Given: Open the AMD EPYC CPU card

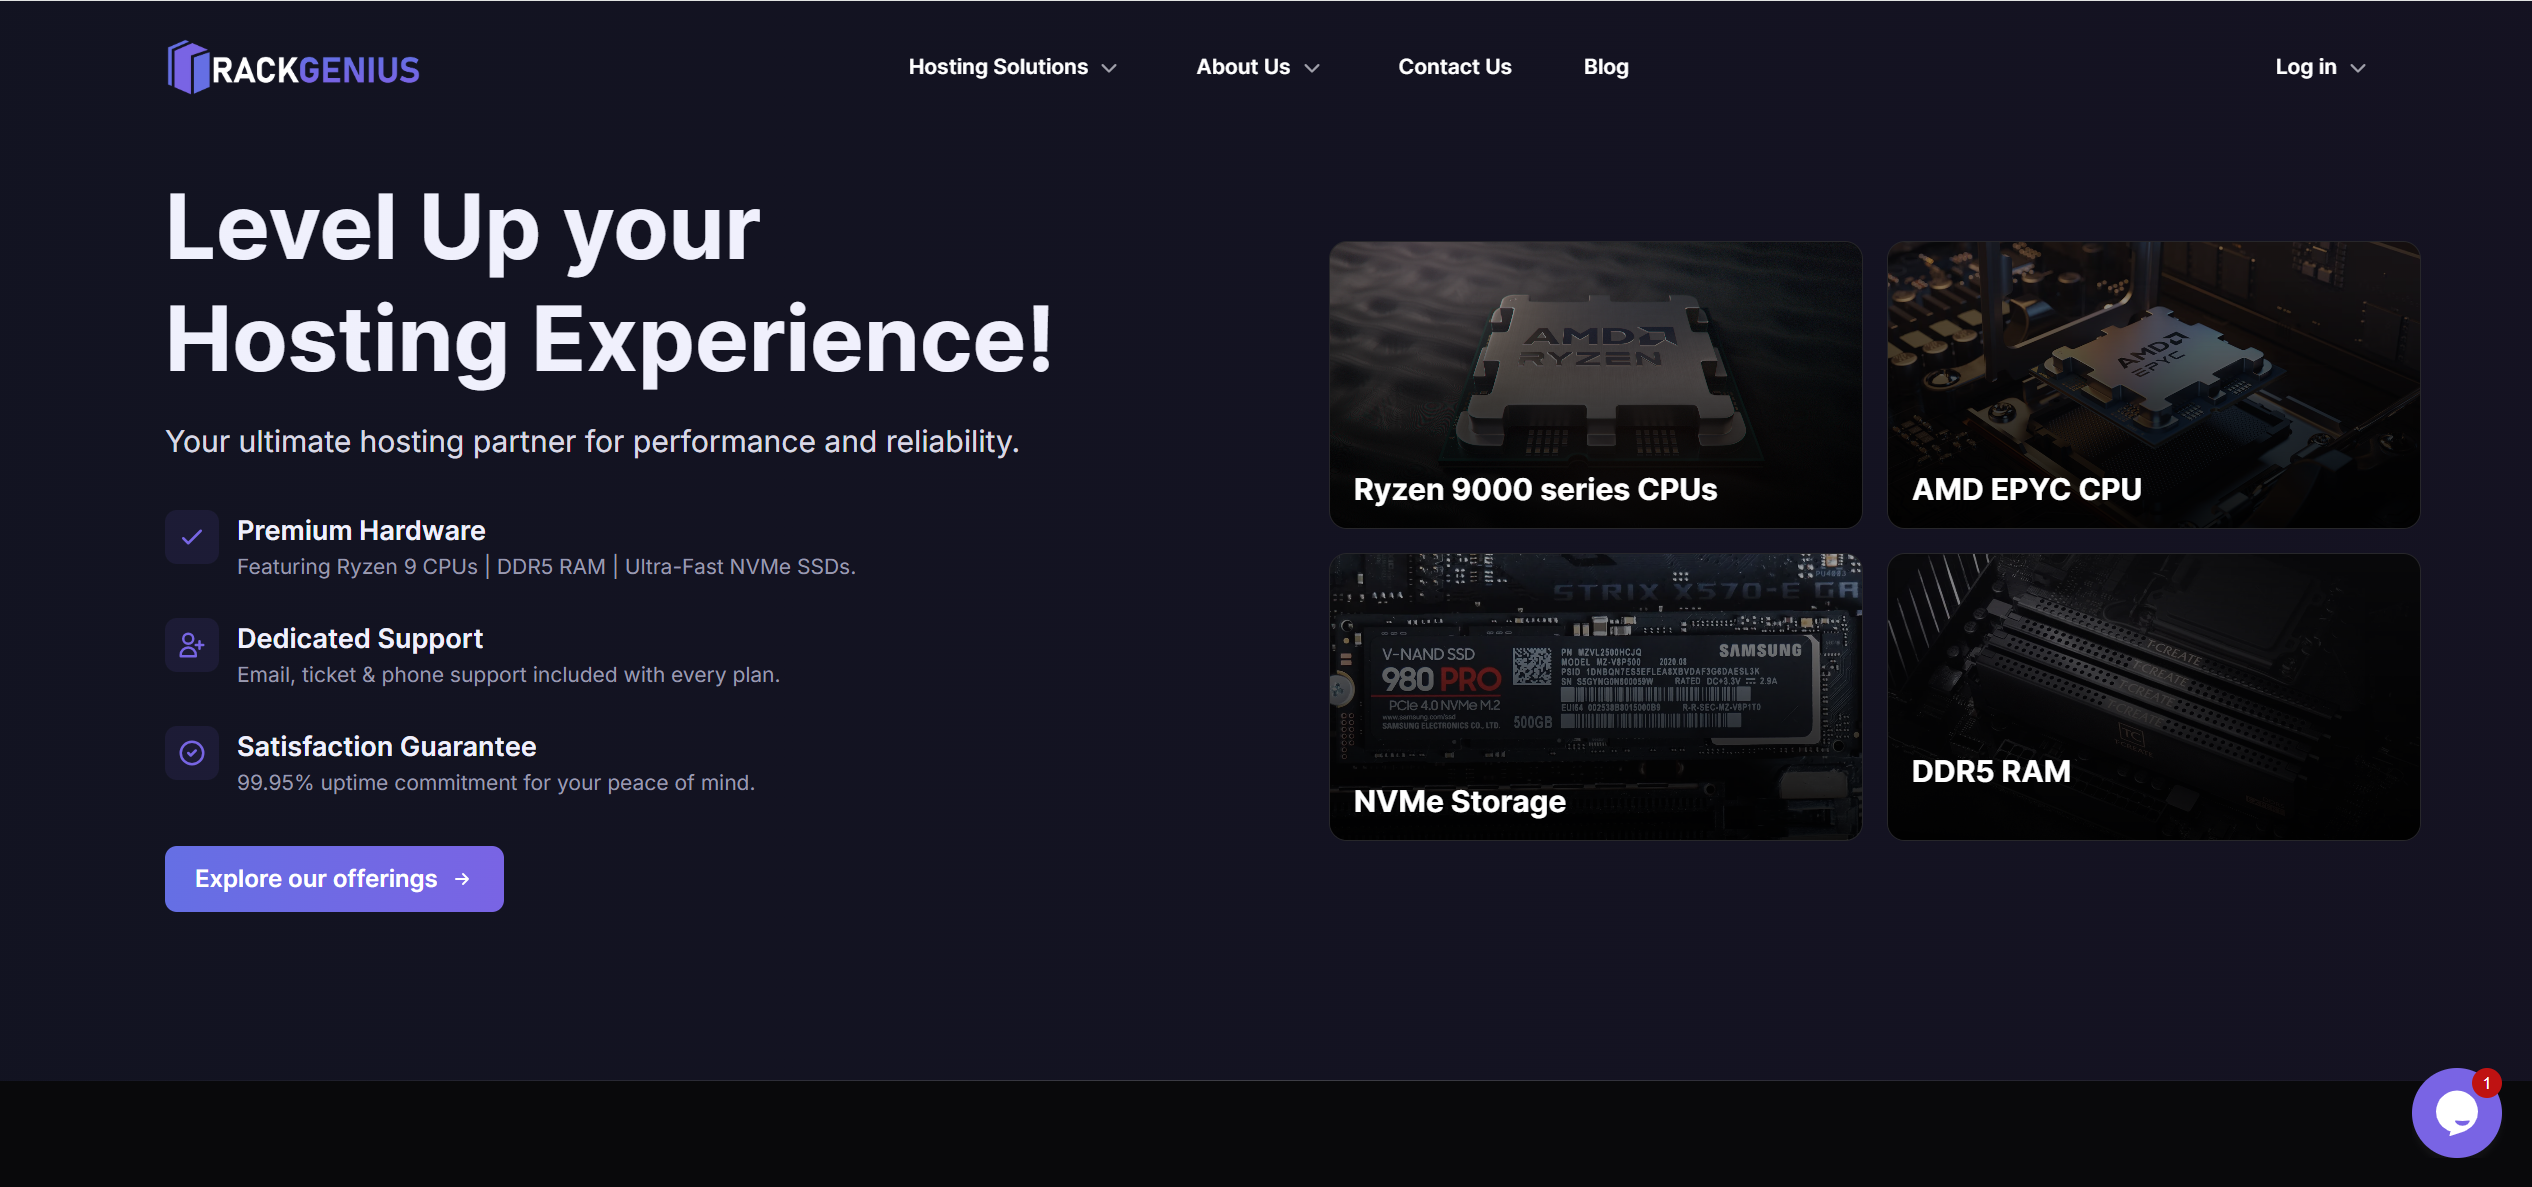Looking at the screenshot, I should [2153, 385].
